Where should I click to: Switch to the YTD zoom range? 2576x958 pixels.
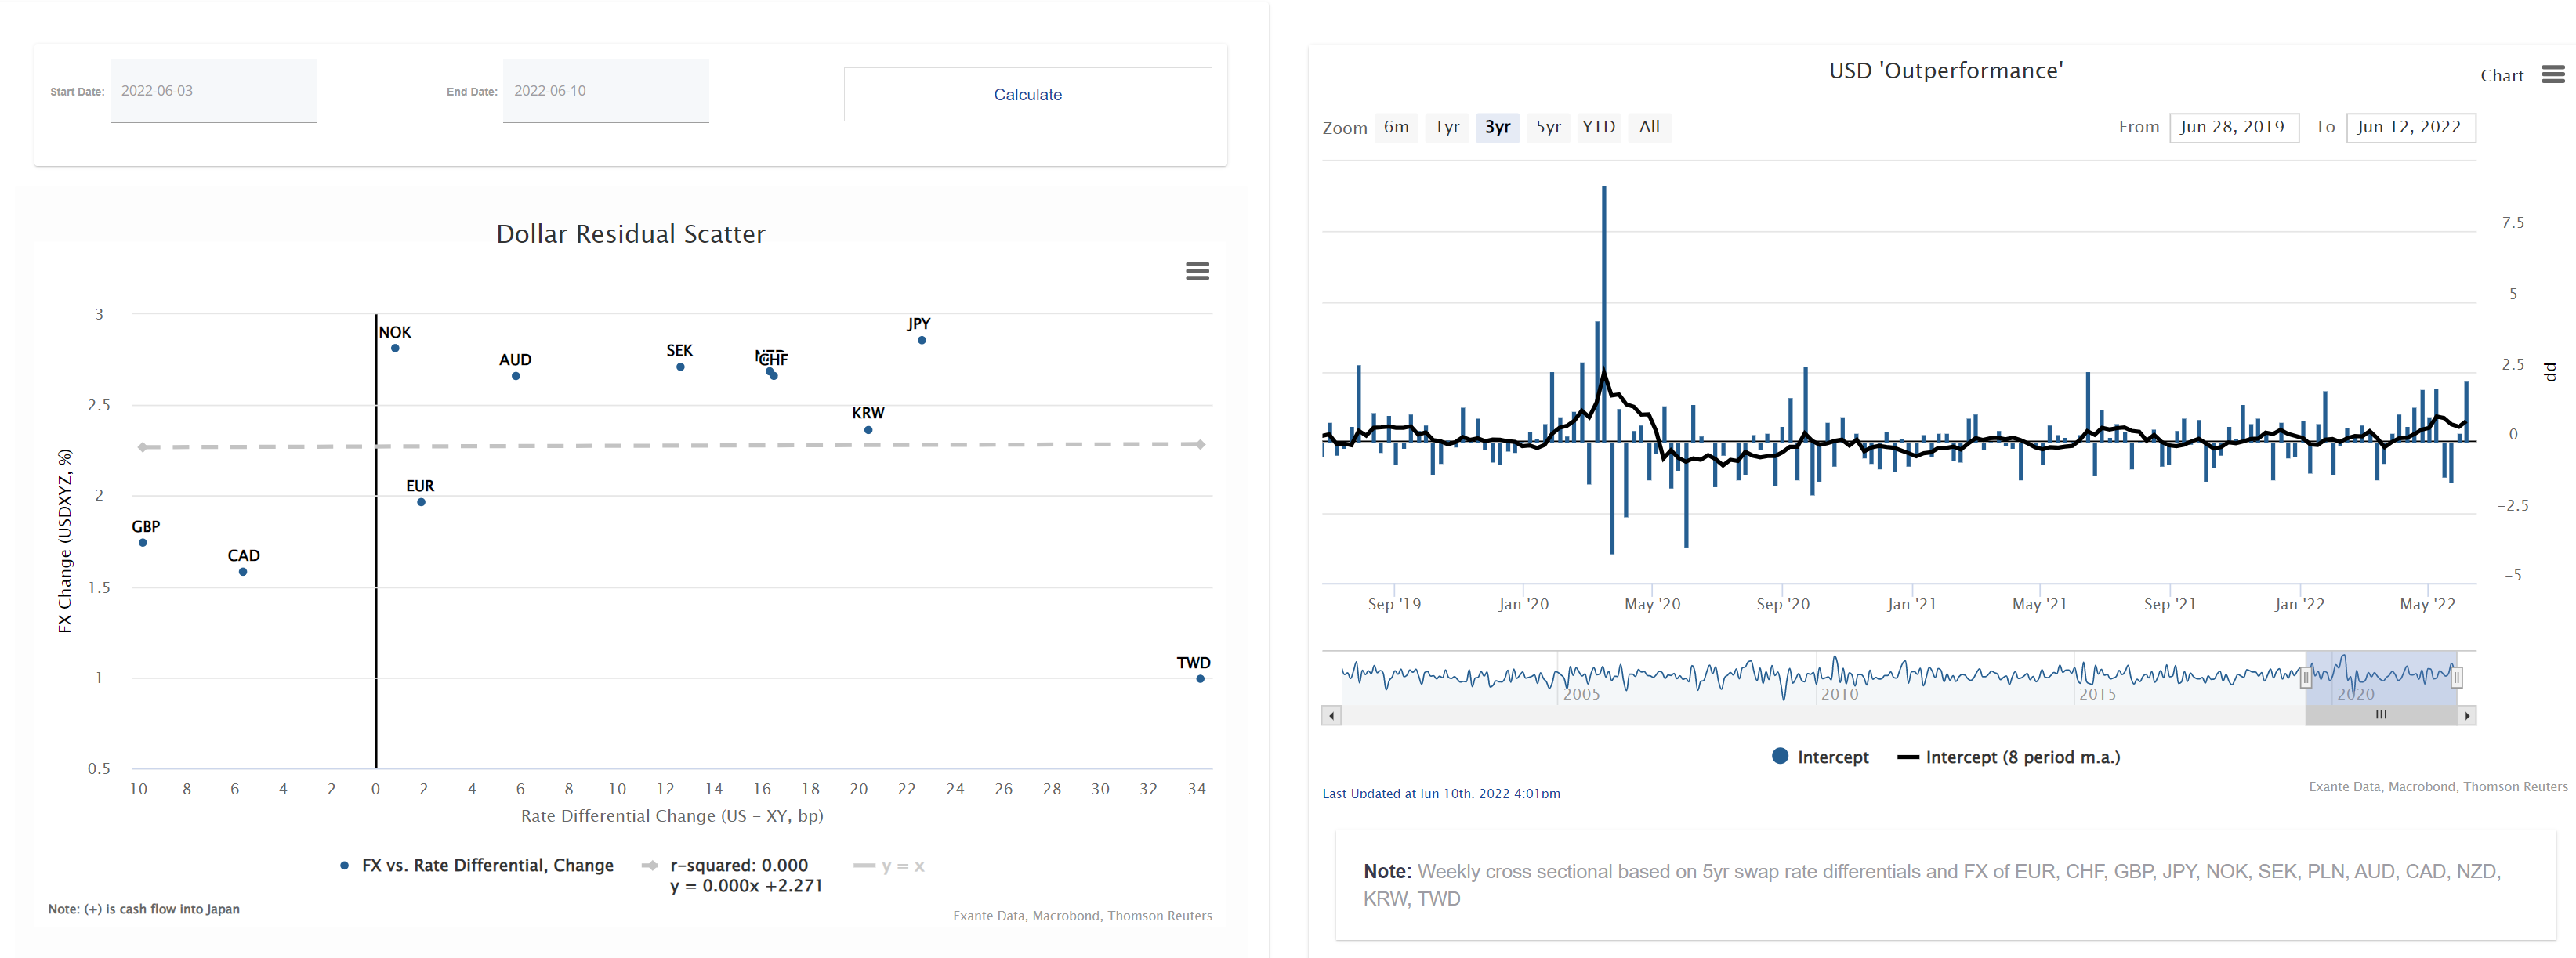(x=1599, y=127)
